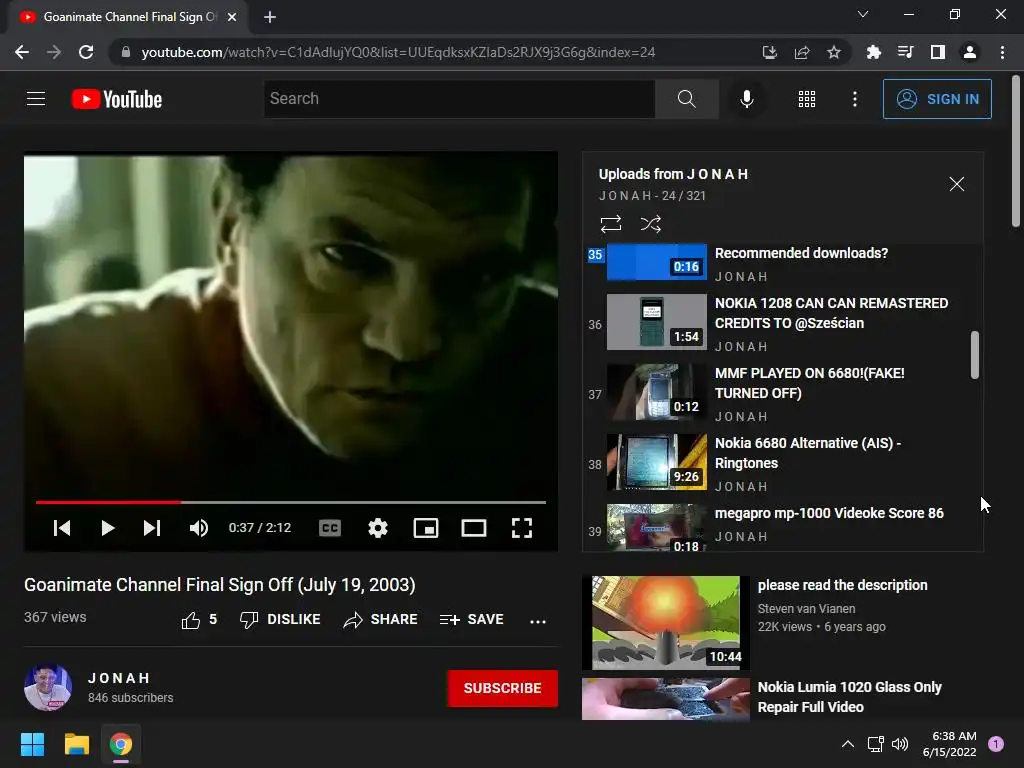Open Chrome media control icon
This screenshot has width=1024, height=768.
pyautogui.click(x=905, y=52)
